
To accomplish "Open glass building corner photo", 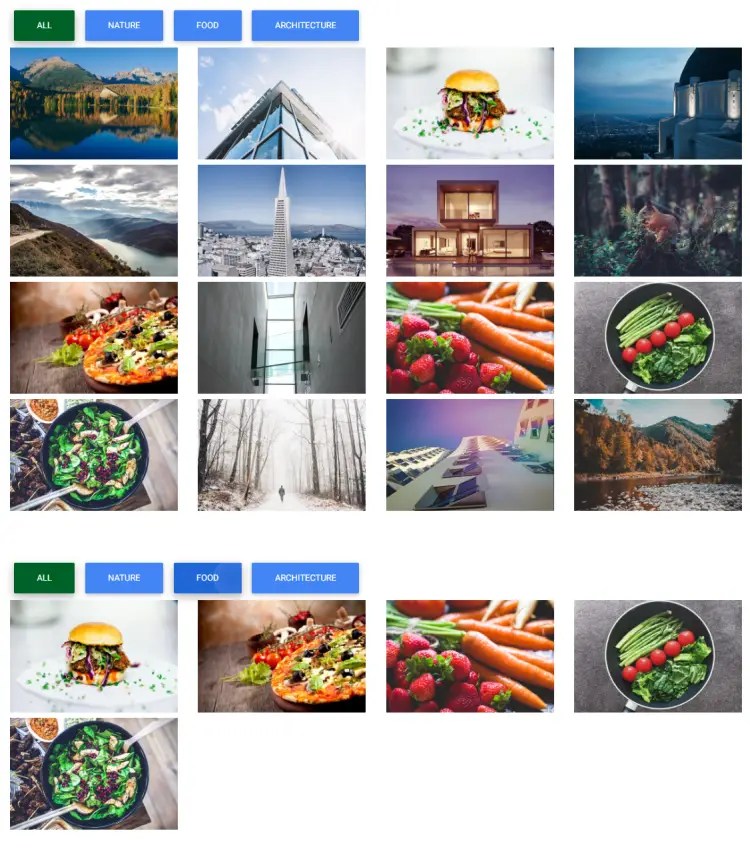I will [282, 103].
